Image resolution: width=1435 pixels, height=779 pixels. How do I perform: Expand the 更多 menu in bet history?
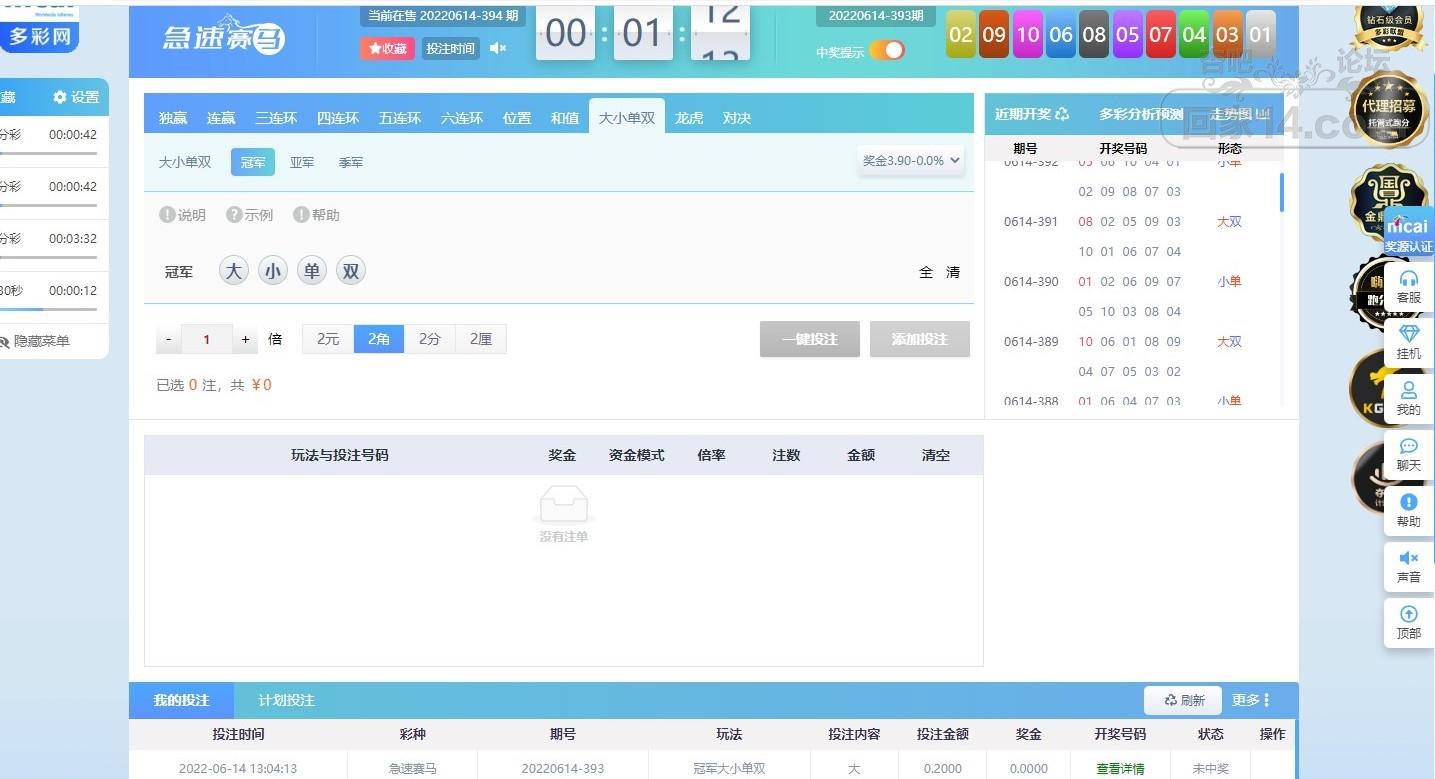tap(1251, 700)
